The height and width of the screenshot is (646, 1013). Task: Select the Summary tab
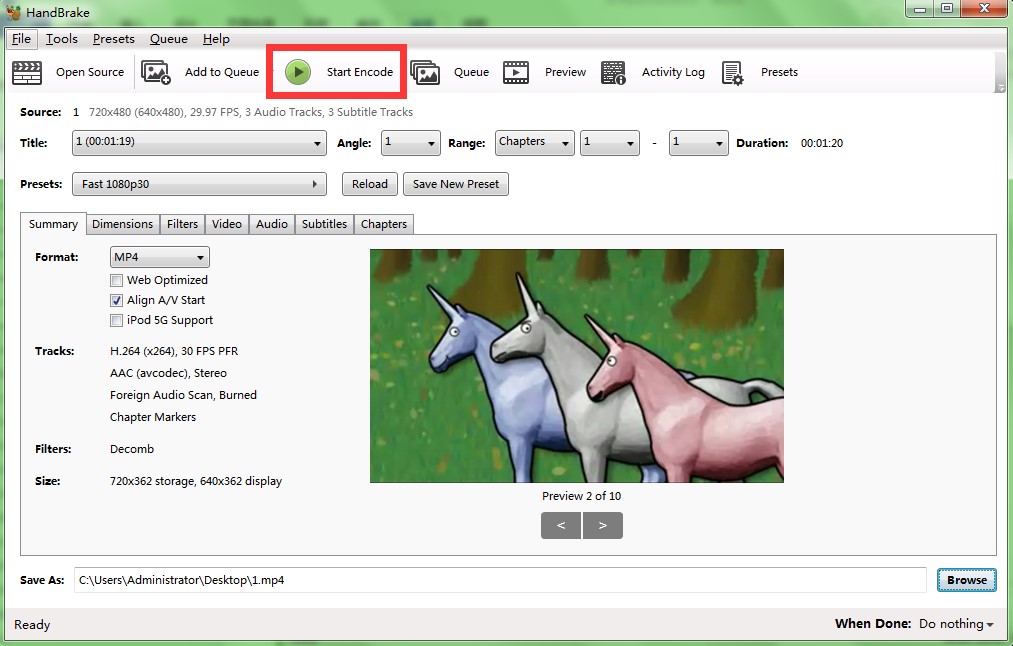point(53,224)
